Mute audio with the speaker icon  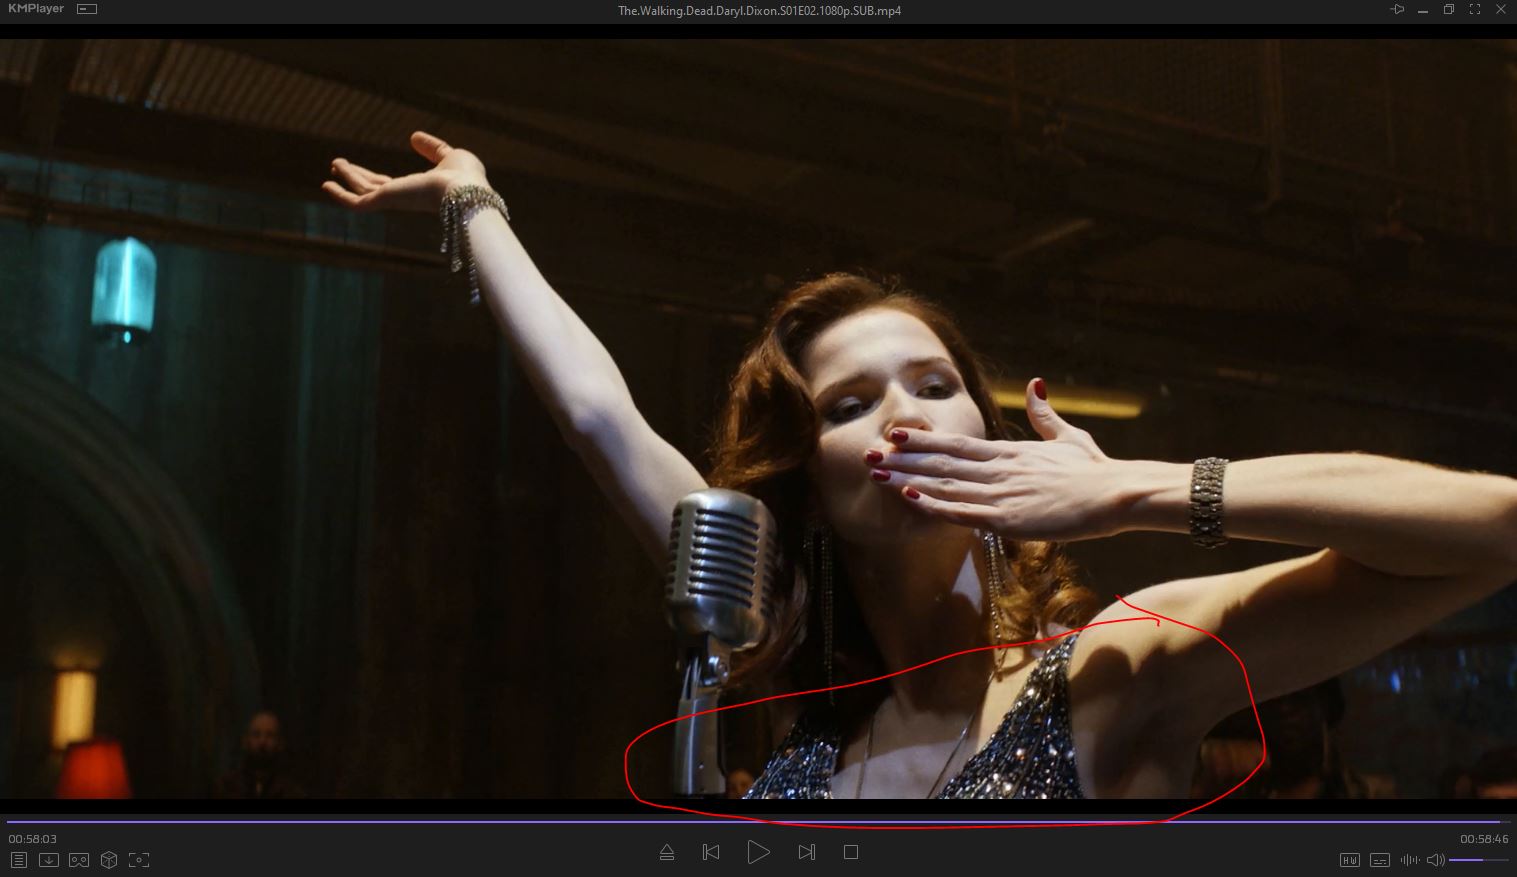click(1435, 860)
